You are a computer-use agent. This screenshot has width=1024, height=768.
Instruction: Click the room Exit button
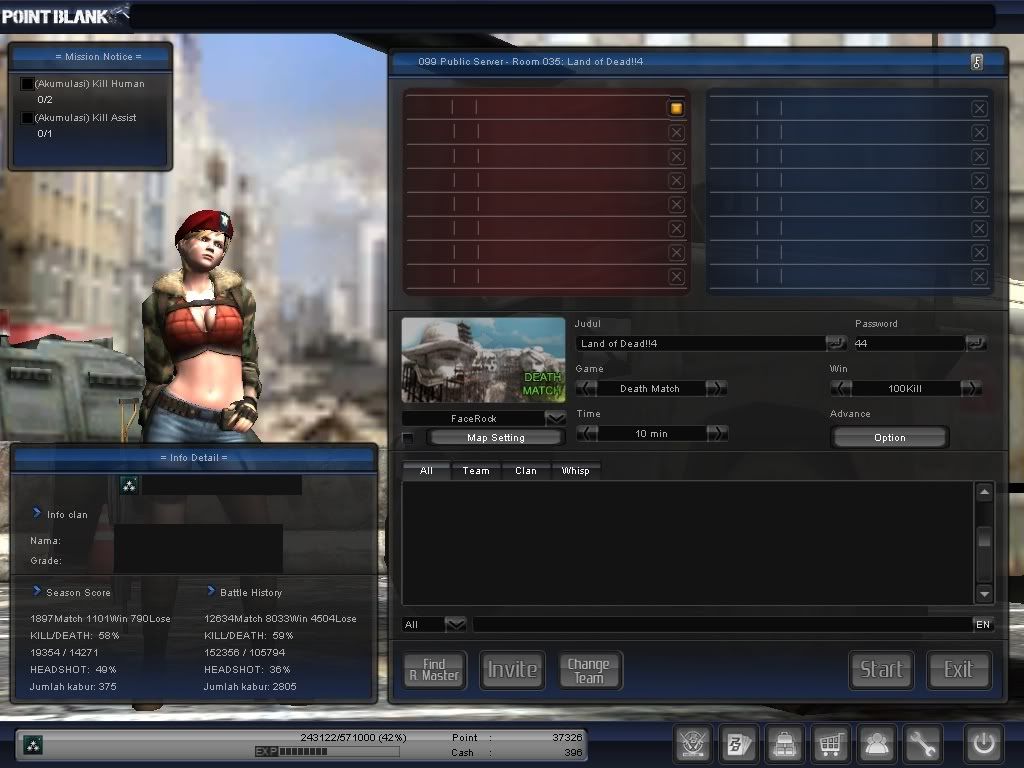click(959, 670)
